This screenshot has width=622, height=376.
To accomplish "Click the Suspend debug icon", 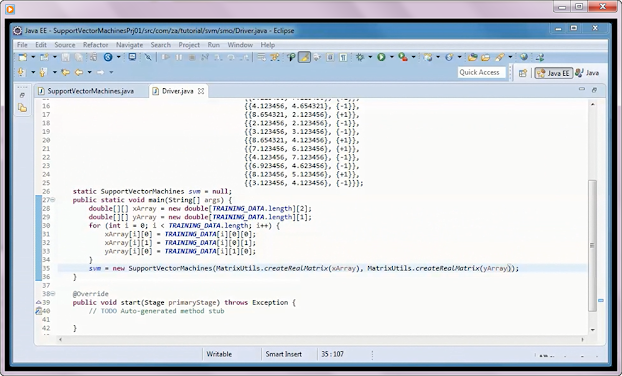I will click(179, 58).
